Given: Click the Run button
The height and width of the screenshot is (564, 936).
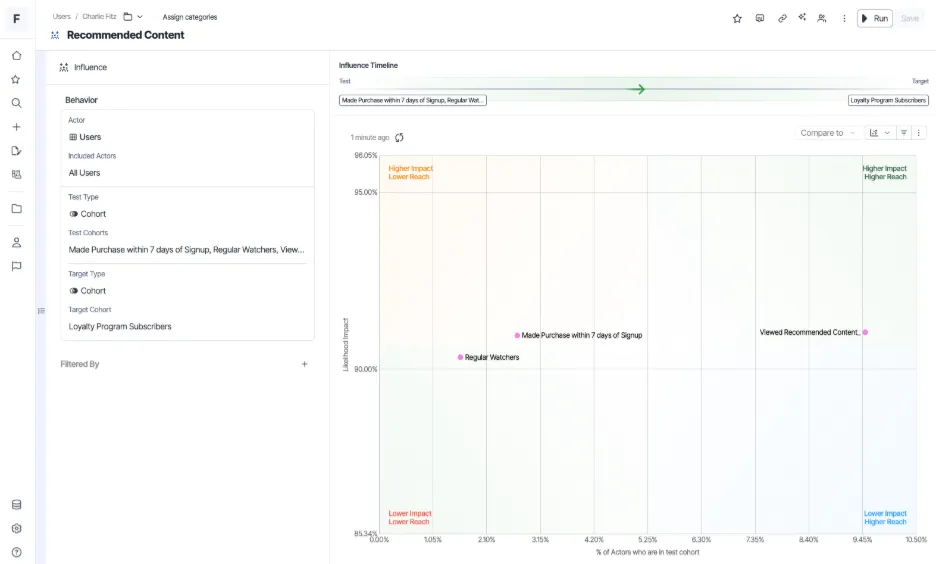Looking at the screenshot, I should tap(875, 19).
